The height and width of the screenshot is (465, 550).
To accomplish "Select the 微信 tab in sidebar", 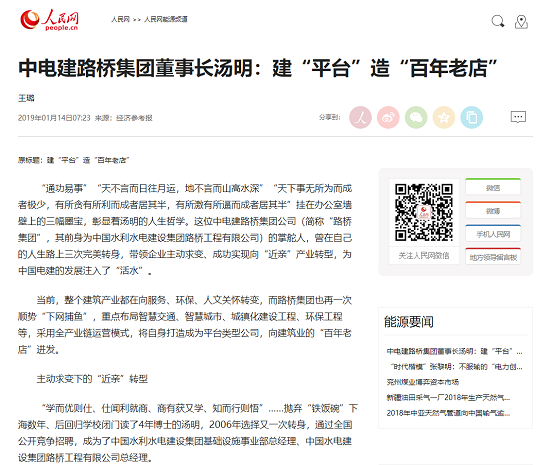I will (x=493, y=187).
